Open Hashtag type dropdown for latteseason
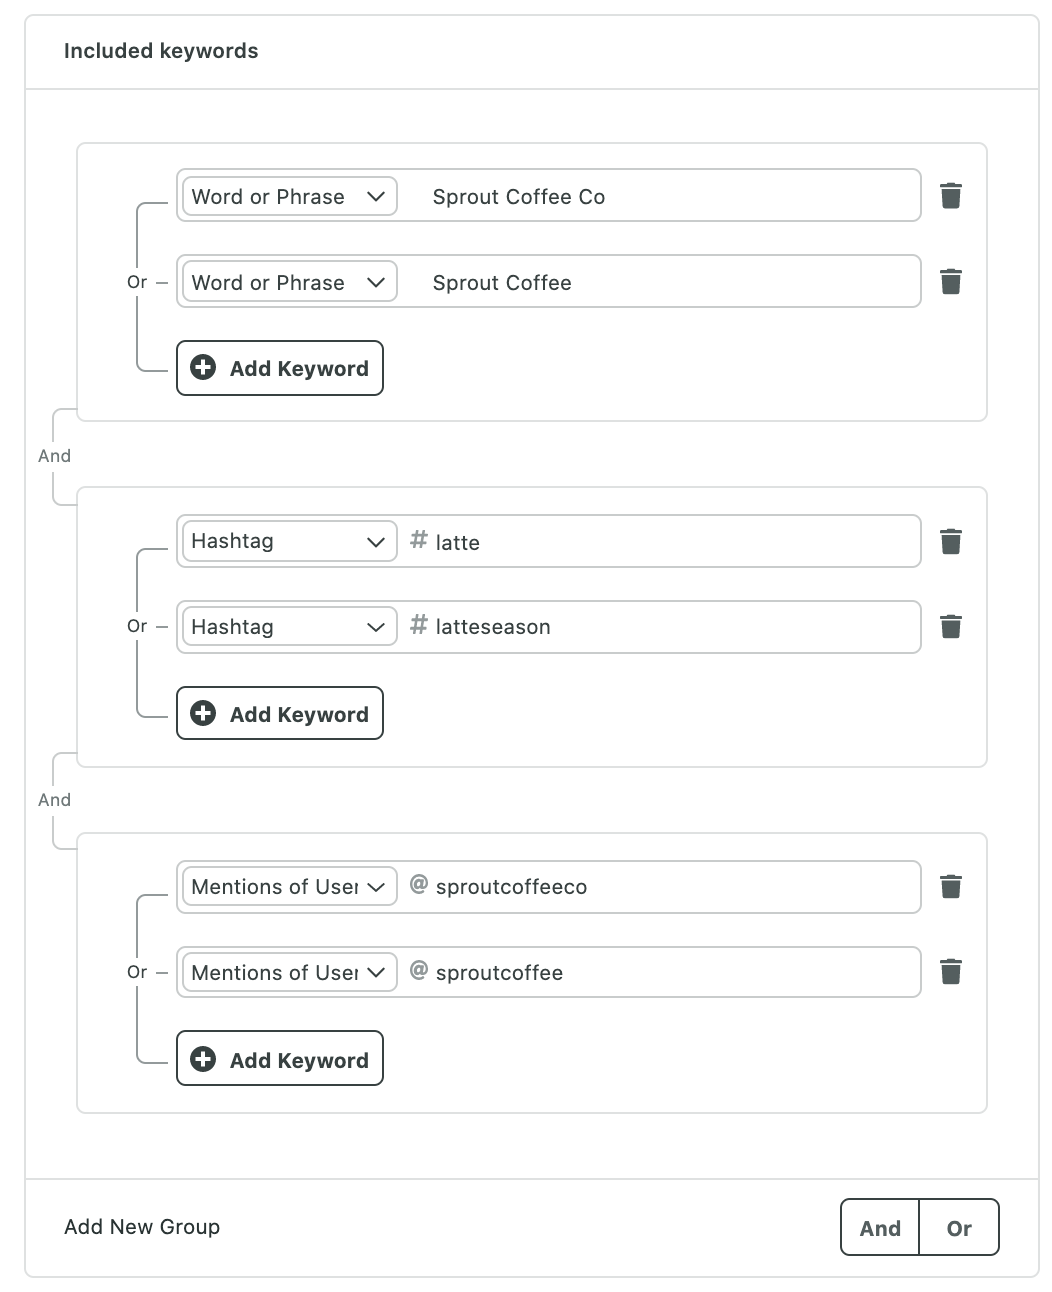 [x=289, y=627]
